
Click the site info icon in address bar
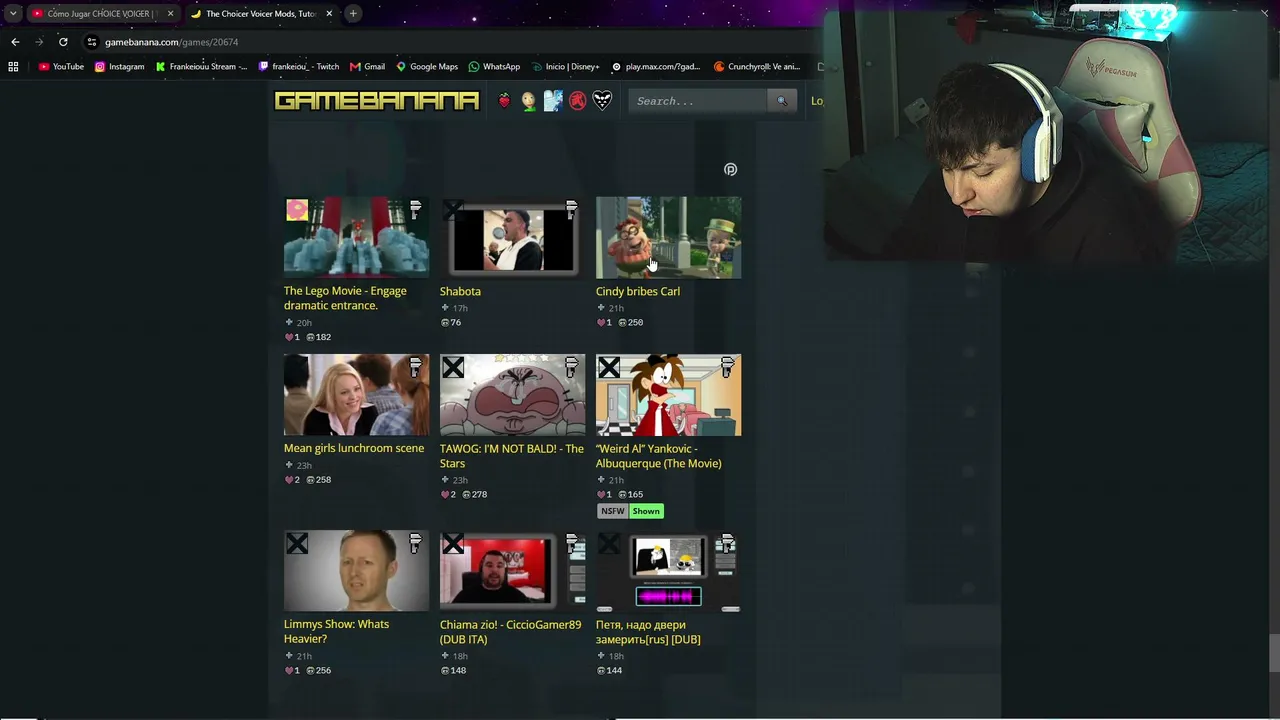tap(91, 42)
